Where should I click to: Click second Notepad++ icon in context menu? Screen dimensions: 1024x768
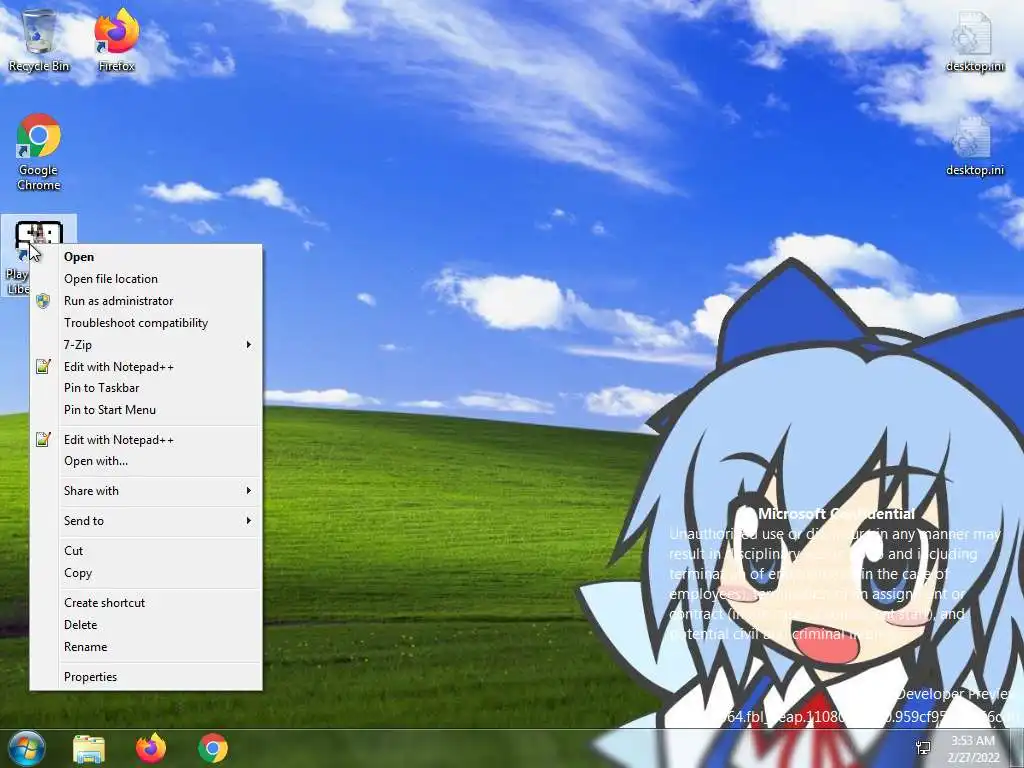point(43,440)
